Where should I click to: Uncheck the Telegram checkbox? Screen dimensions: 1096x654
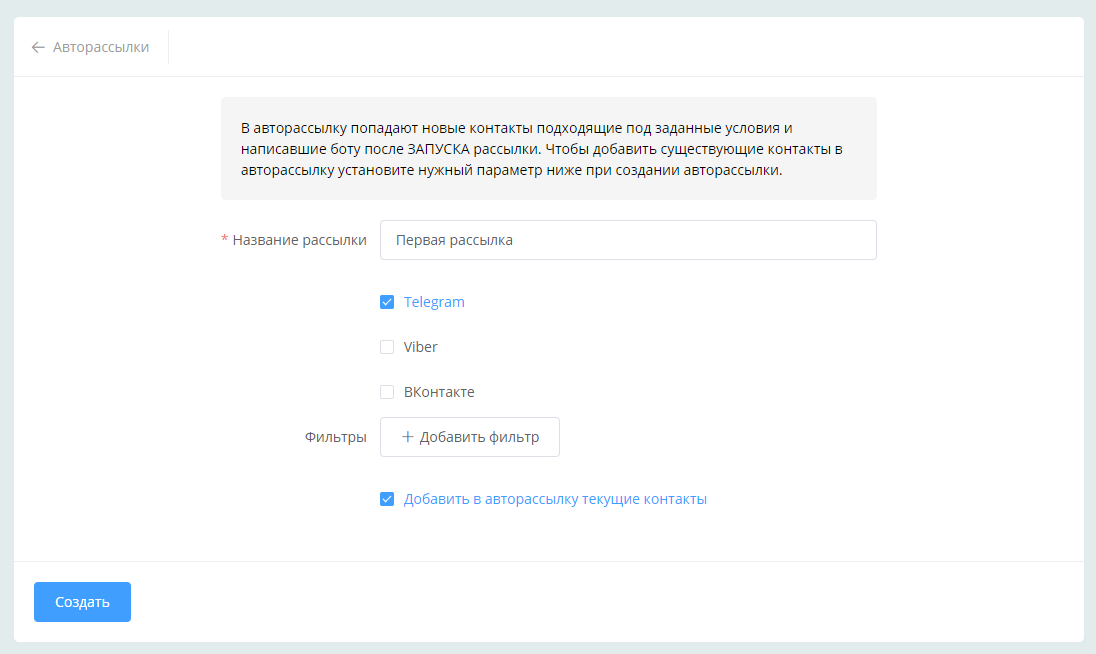pyautogui.click(x=387, y=302)
